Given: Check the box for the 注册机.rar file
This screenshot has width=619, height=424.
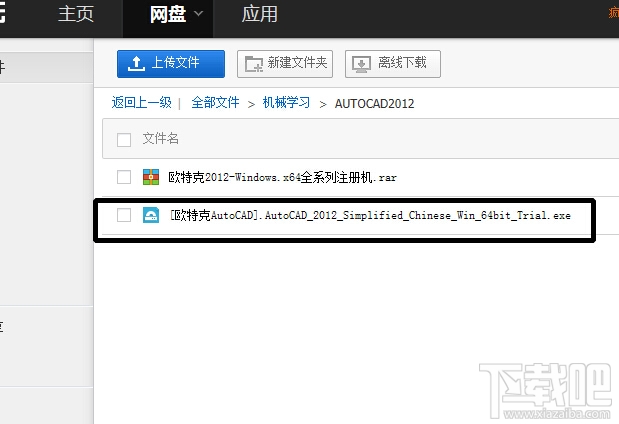Looking at the screenshot, I should point(124,177).
